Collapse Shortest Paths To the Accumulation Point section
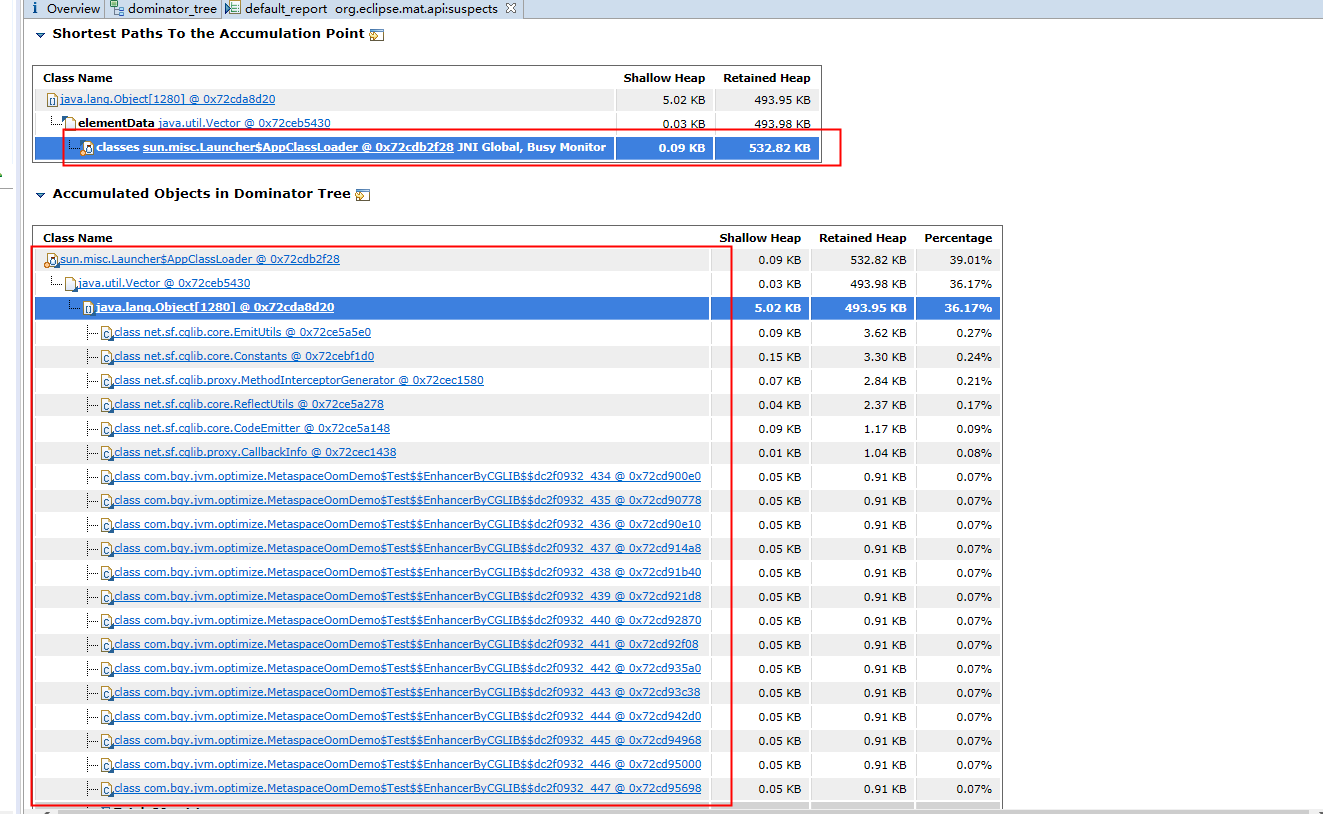This screenshot has width=1323, height=814. pyautogui.click(x=41, y=35)
